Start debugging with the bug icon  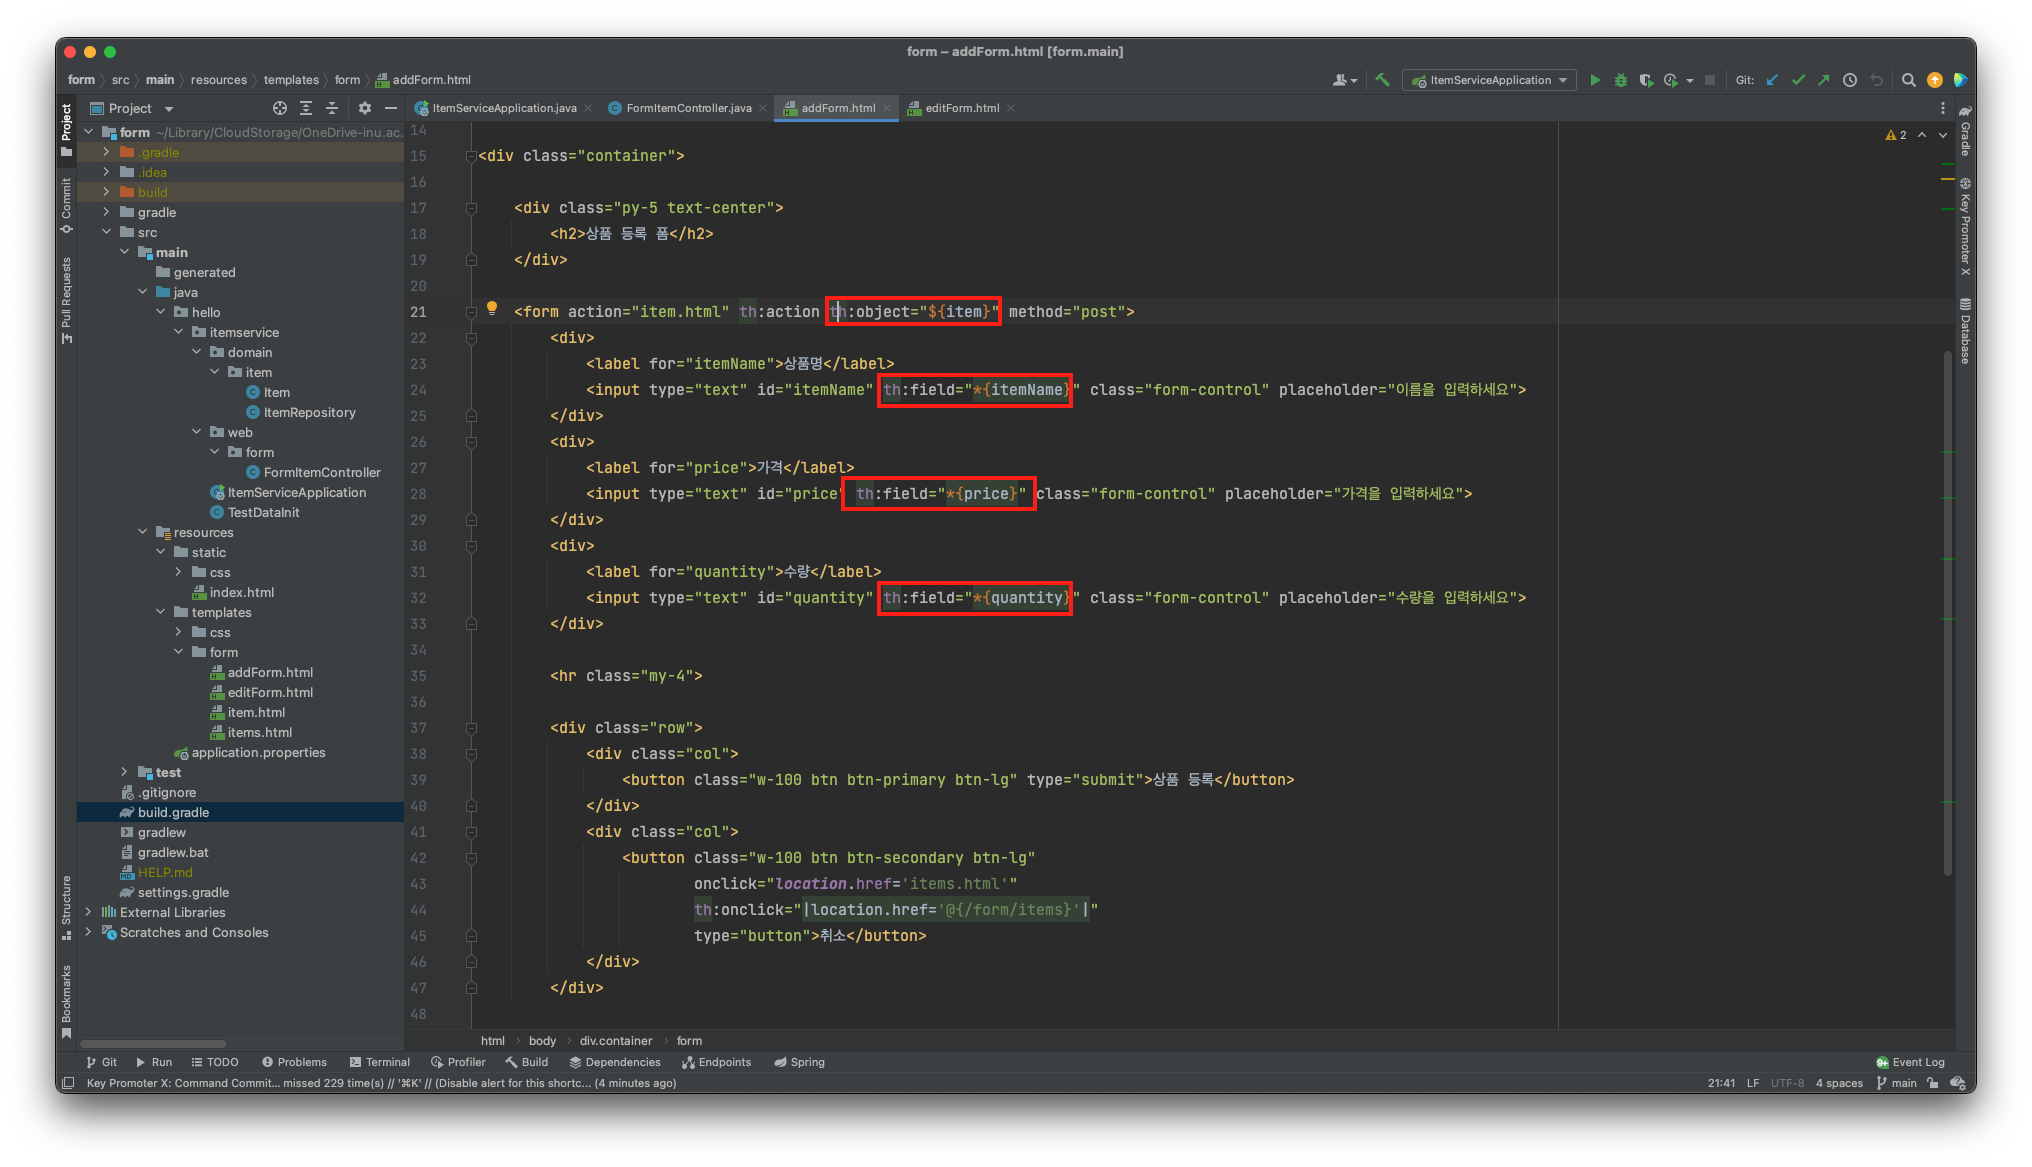point(1621,80)
